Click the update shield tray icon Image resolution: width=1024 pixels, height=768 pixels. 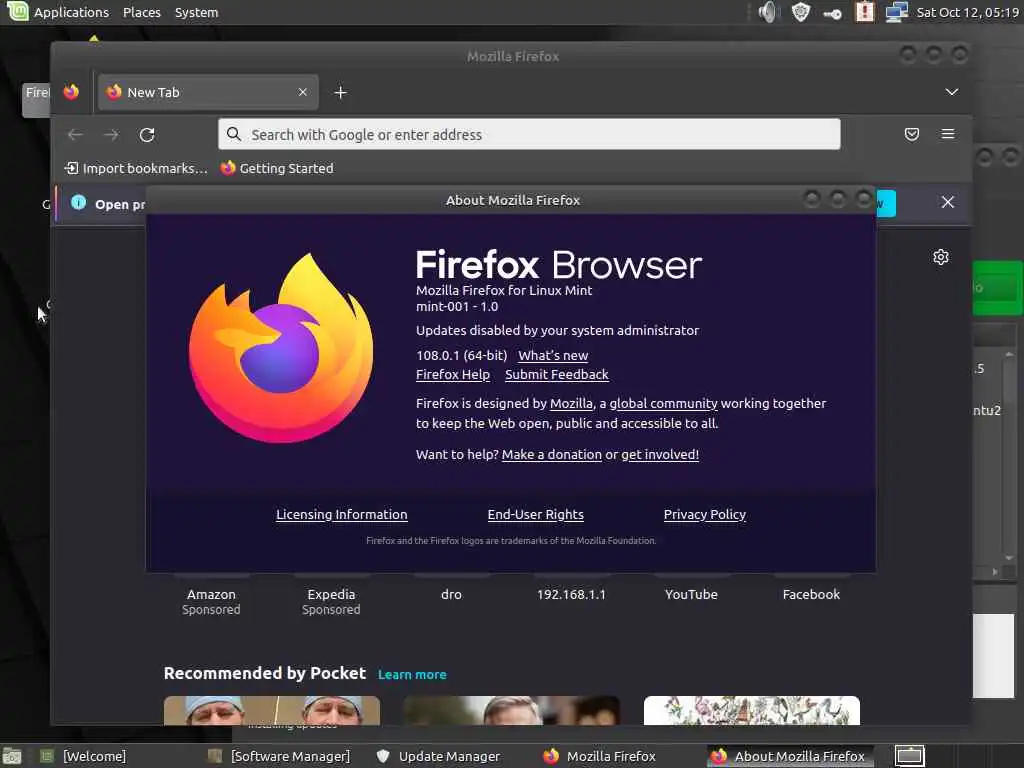[x=801, y=12]
